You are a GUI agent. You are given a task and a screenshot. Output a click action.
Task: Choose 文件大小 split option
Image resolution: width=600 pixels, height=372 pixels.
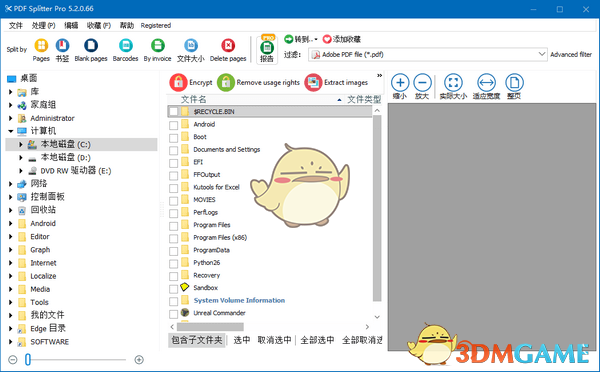pos(191,46)
